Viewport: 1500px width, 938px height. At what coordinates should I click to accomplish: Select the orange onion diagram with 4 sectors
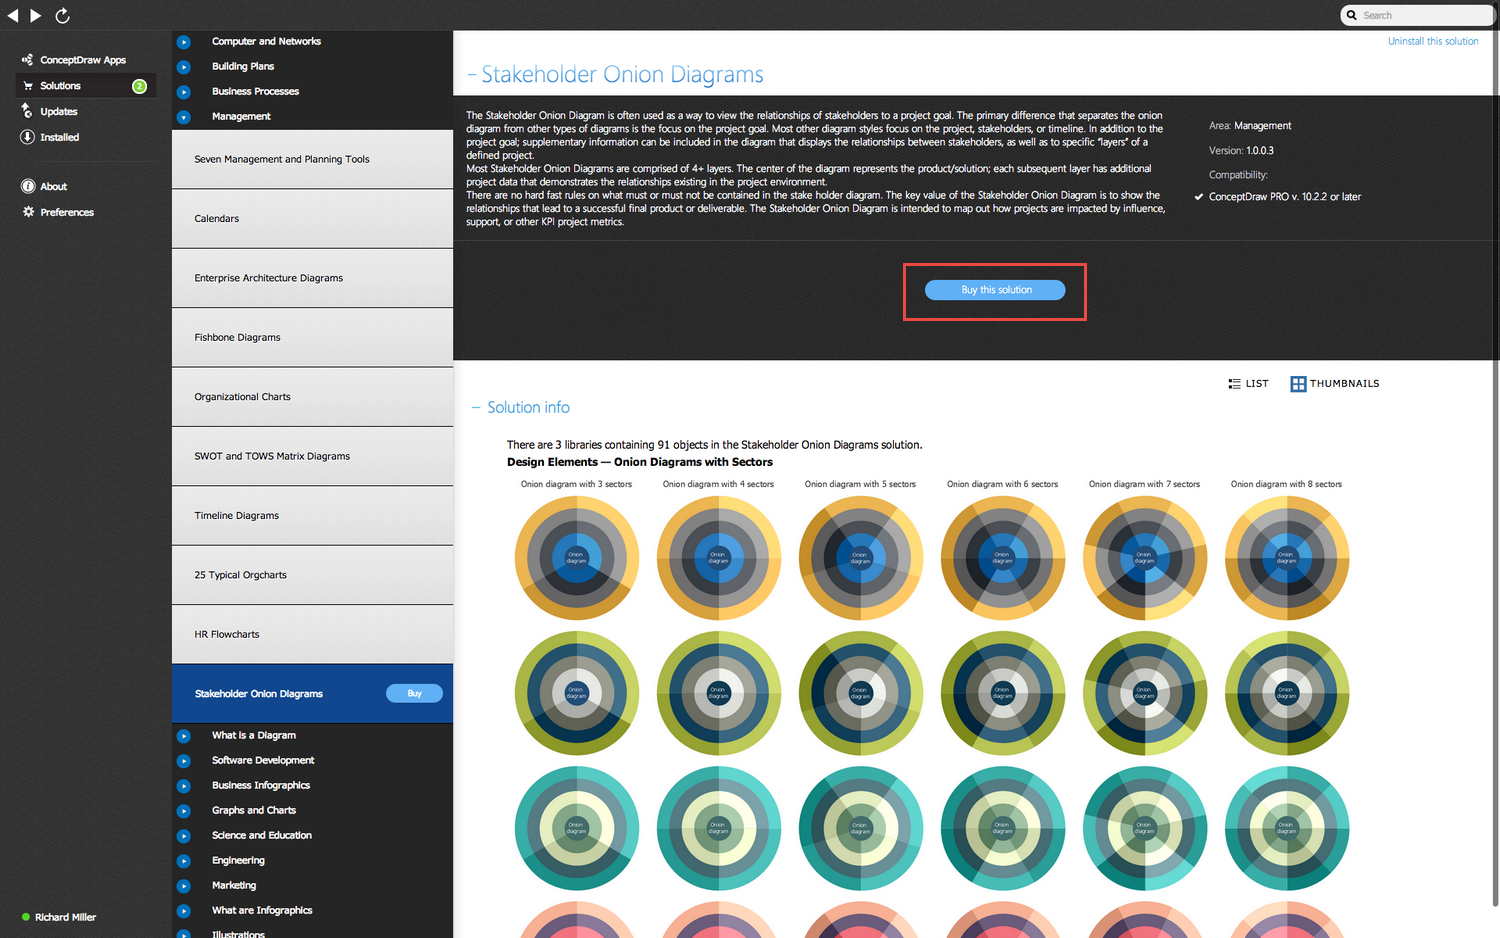pyautogui.click(x=719, y=558)
